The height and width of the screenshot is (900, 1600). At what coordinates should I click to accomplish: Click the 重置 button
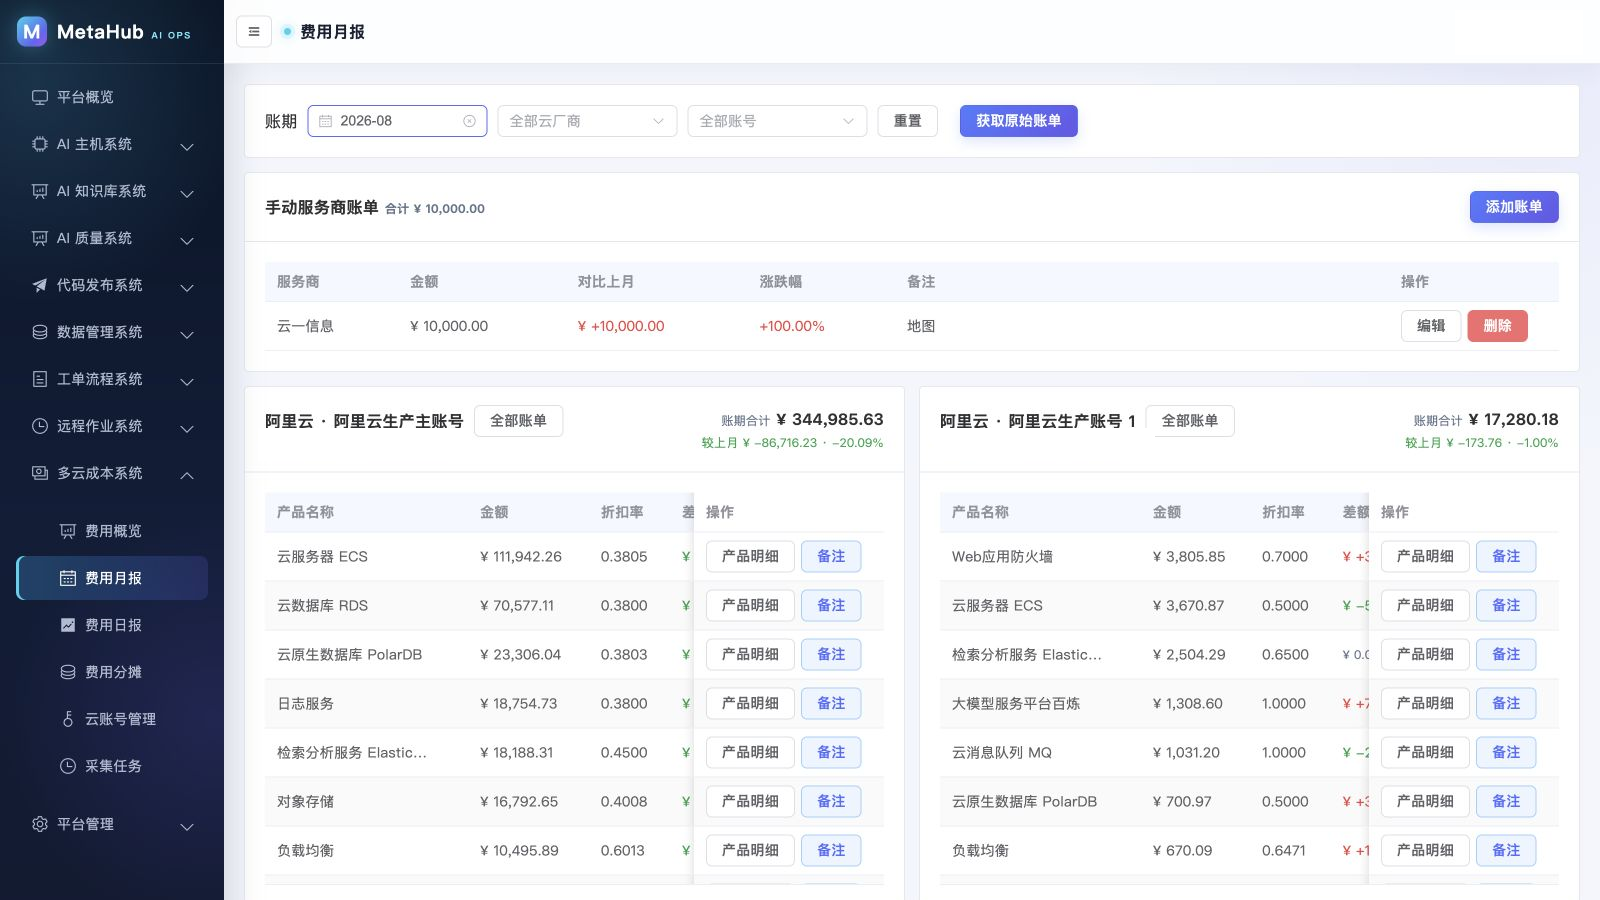pos(907,121)
